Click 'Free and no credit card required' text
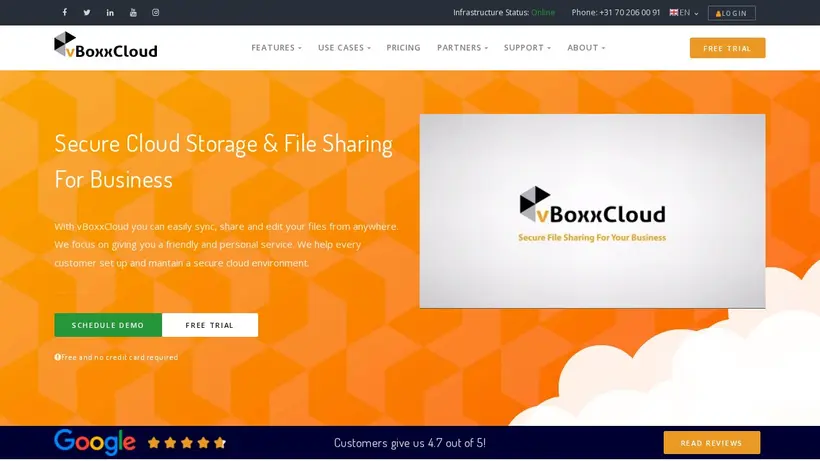The height and width of the screenshot is (461, 820). [120, 358]
